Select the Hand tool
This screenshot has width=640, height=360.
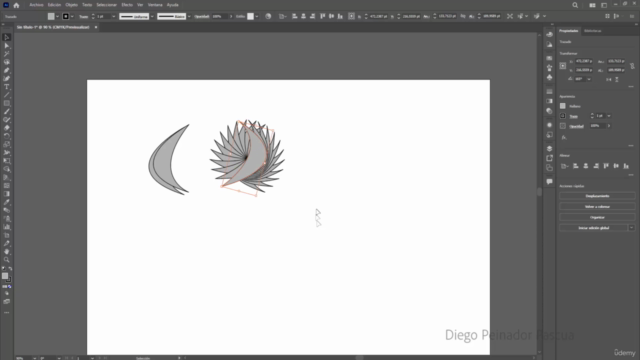tap(7, 251)
